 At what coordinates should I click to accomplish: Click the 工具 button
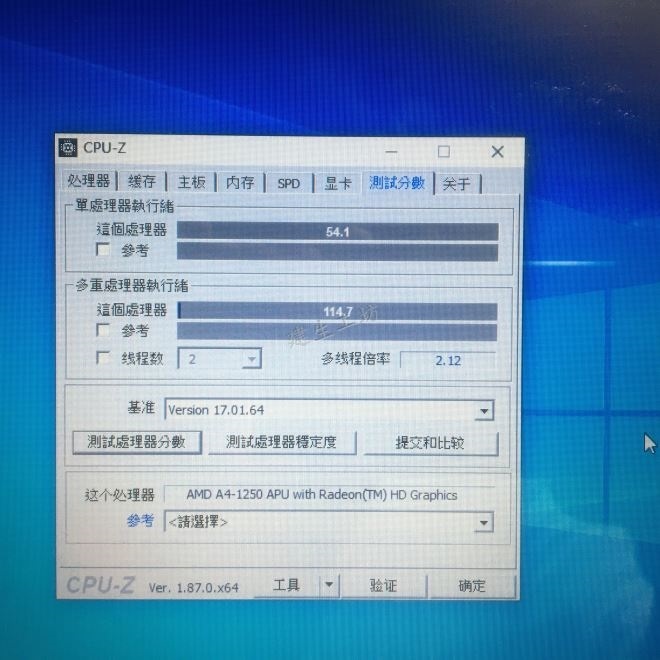[286, 585]
